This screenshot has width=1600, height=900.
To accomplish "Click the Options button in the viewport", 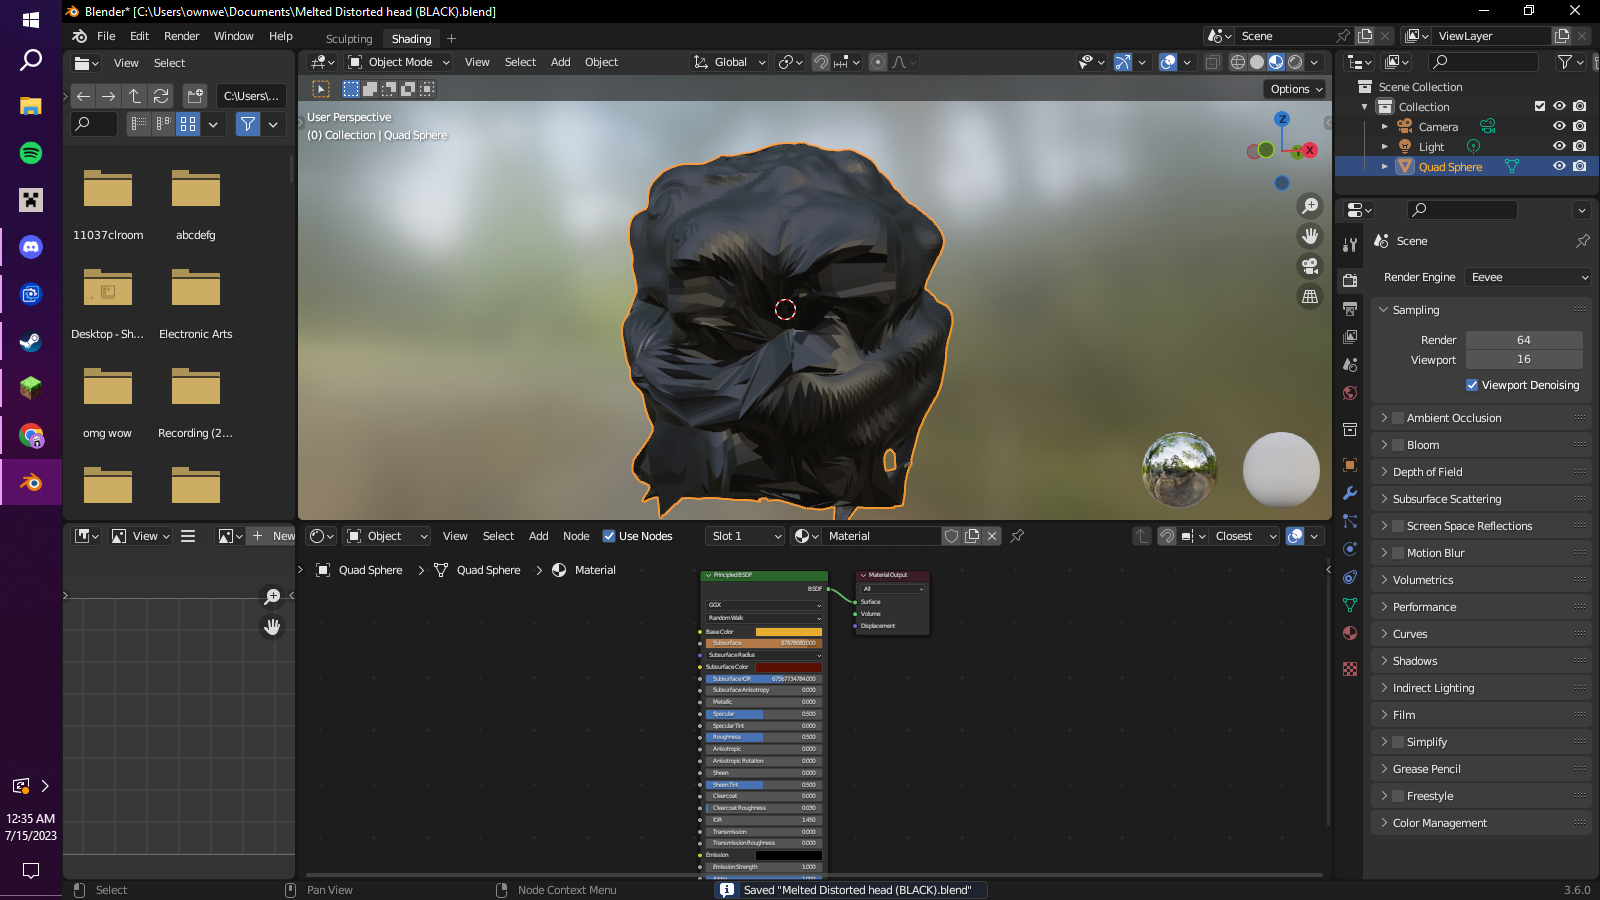I will coord(1294,89).
